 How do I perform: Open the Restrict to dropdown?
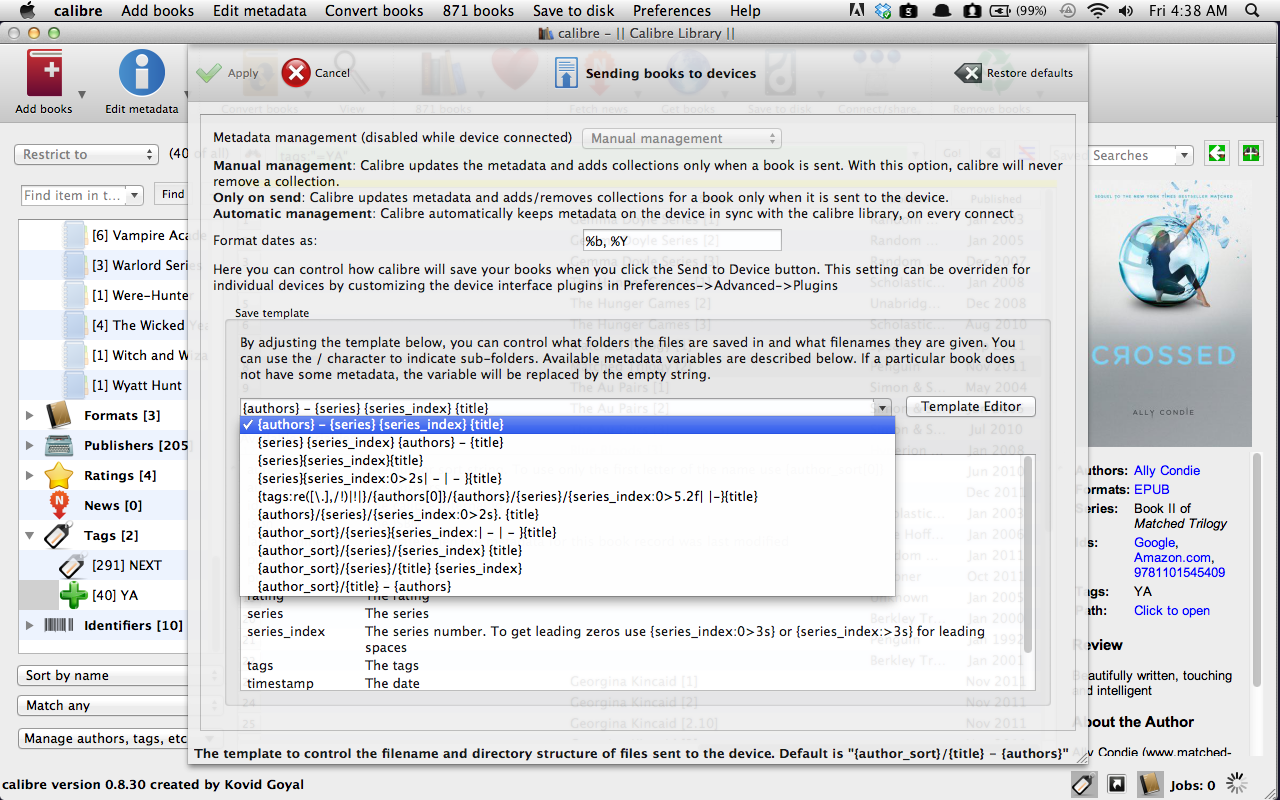click(87, 154)
